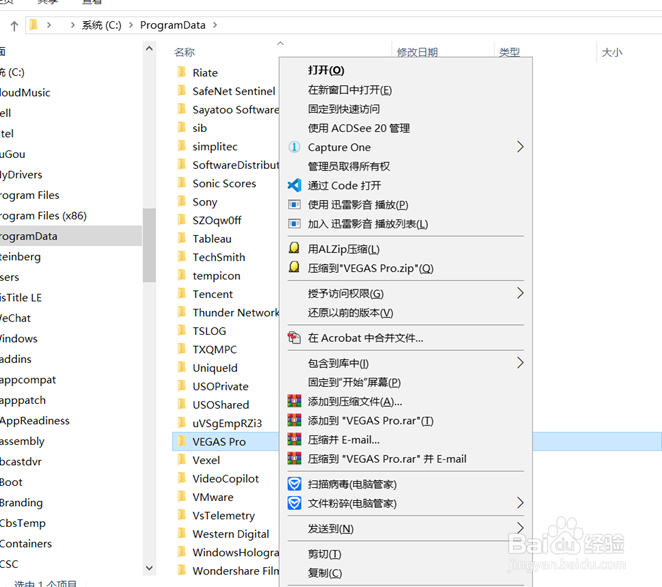
Task: Click the Riate folder icon
Action: pos(182,72)
